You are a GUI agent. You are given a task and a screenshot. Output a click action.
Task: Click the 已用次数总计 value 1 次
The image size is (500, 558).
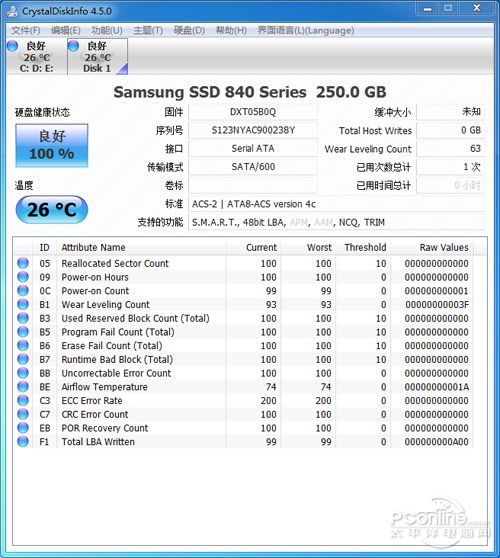click(450, 167)
